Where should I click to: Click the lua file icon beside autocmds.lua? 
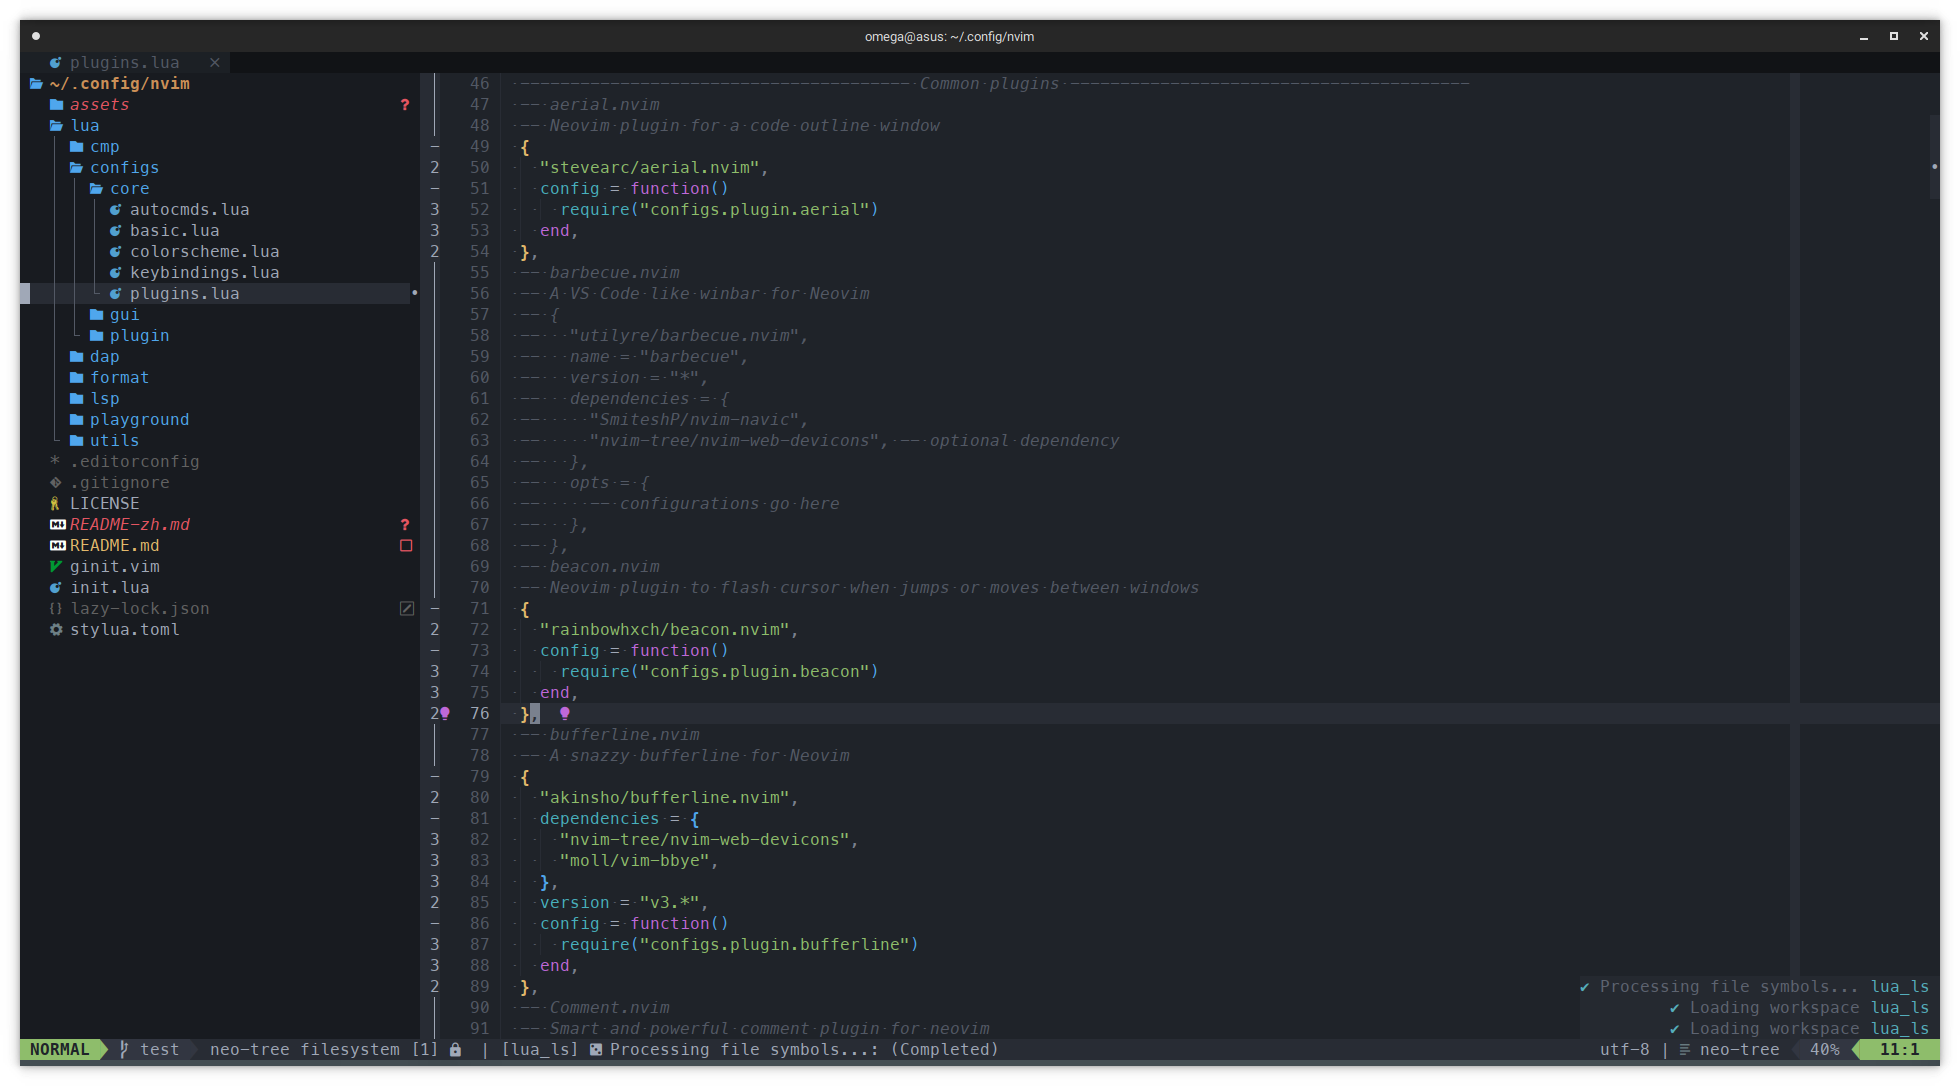tap(115, 210)
